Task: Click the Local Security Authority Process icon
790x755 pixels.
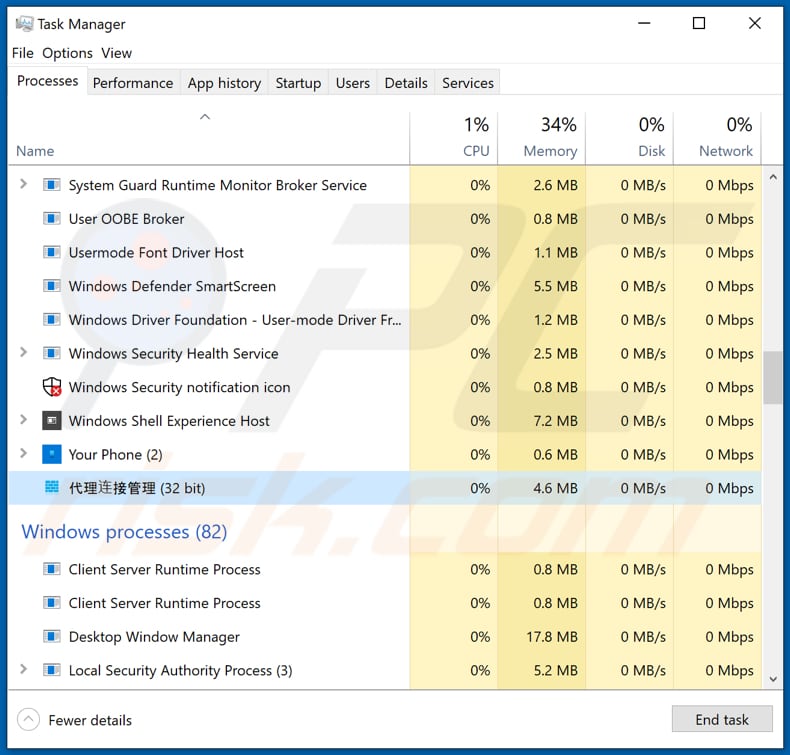Action: tap(51, 670)
